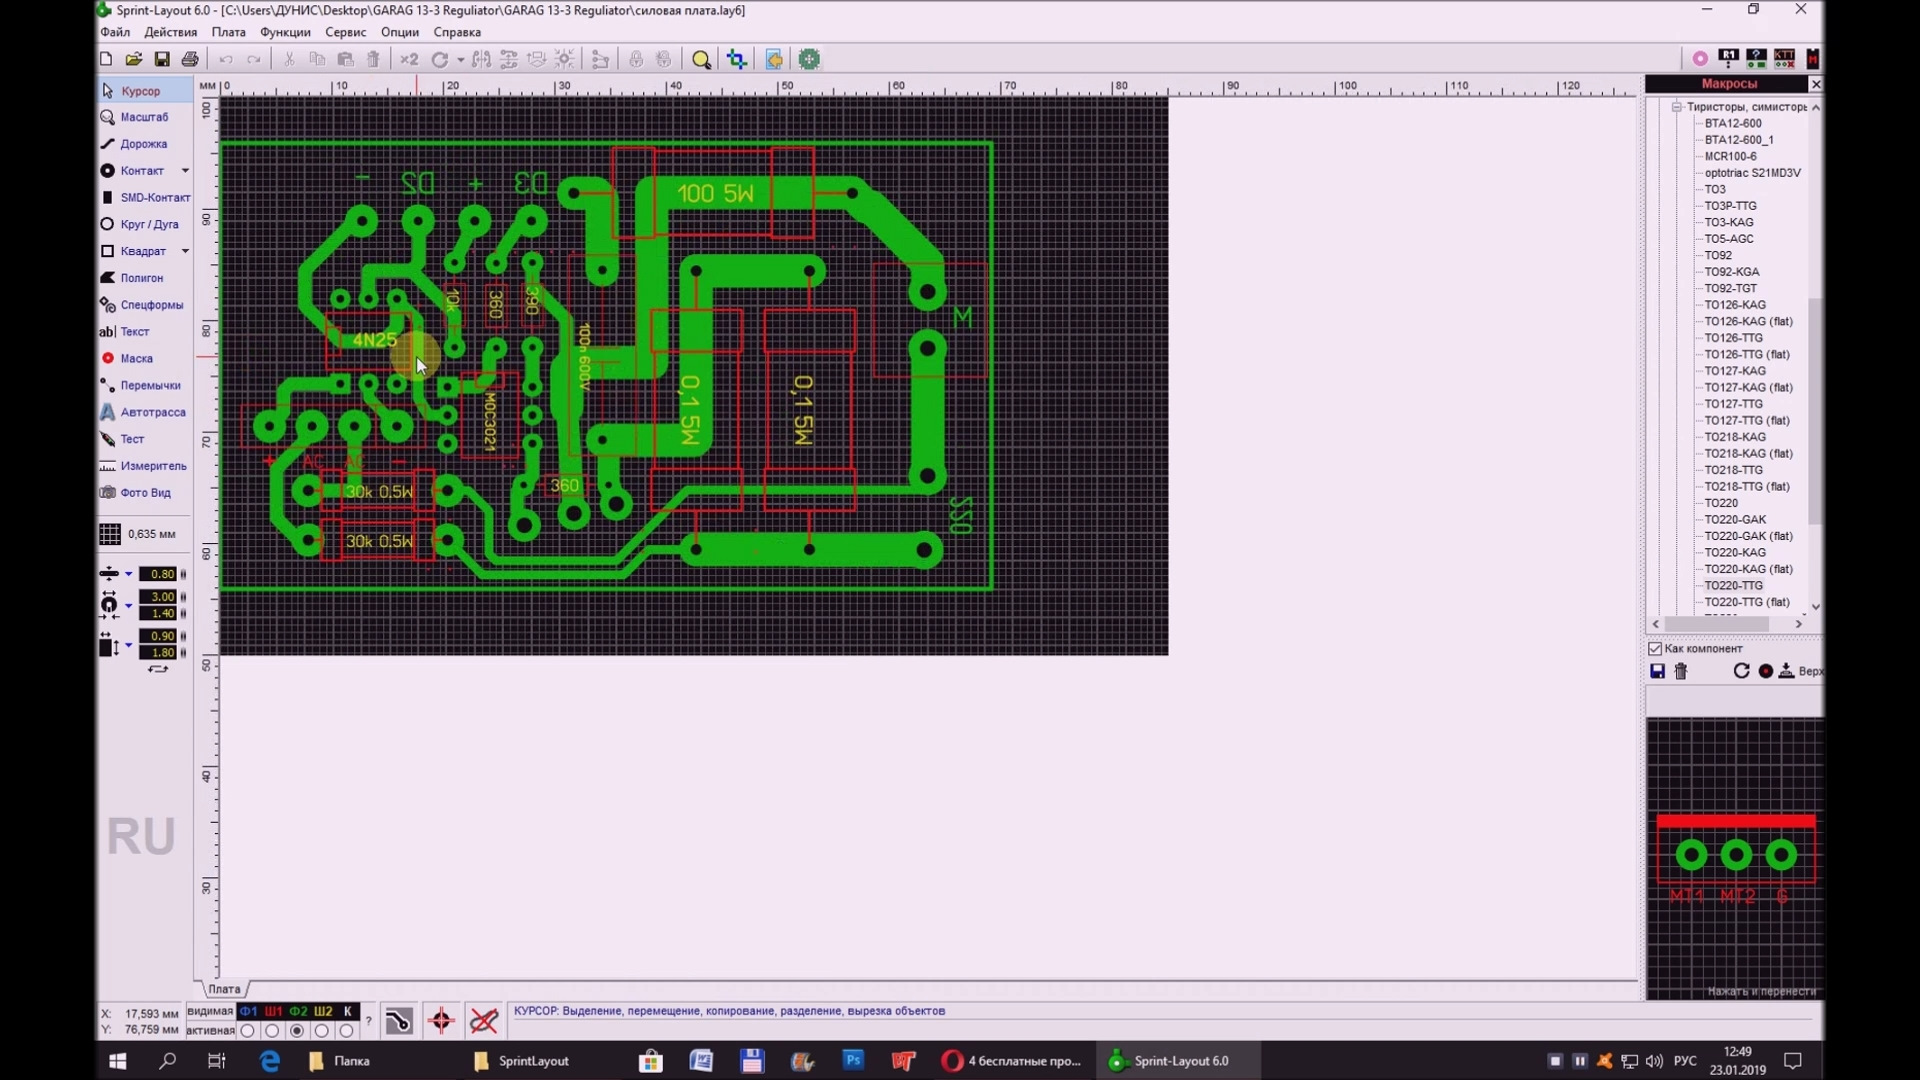The height and width of the screenshot is (1080, 1920).
Task: Activate the SMD-Контакт tool
Action: 145,197
